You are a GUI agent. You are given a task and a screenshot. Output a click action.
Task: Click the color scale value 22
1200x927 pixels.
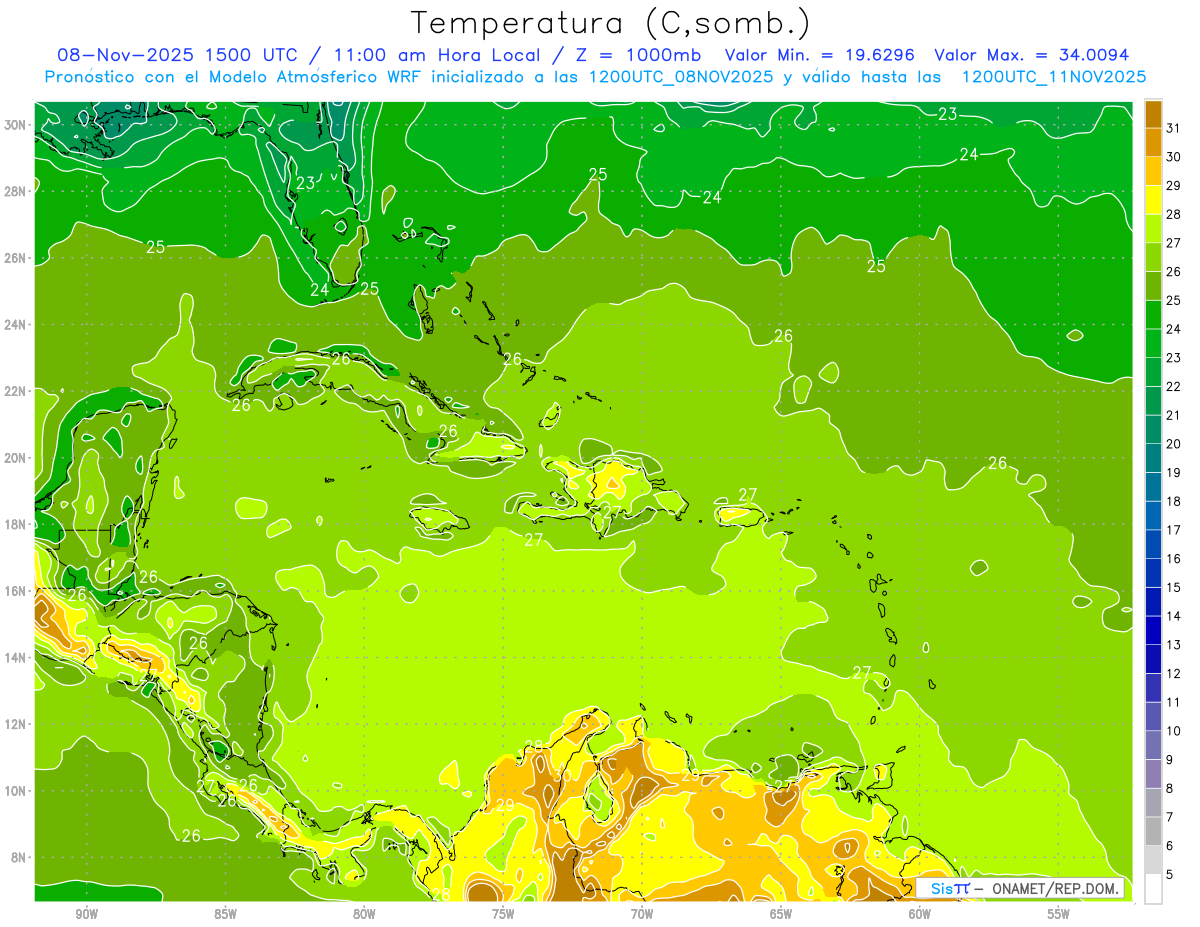click(x=1173, y=386)
